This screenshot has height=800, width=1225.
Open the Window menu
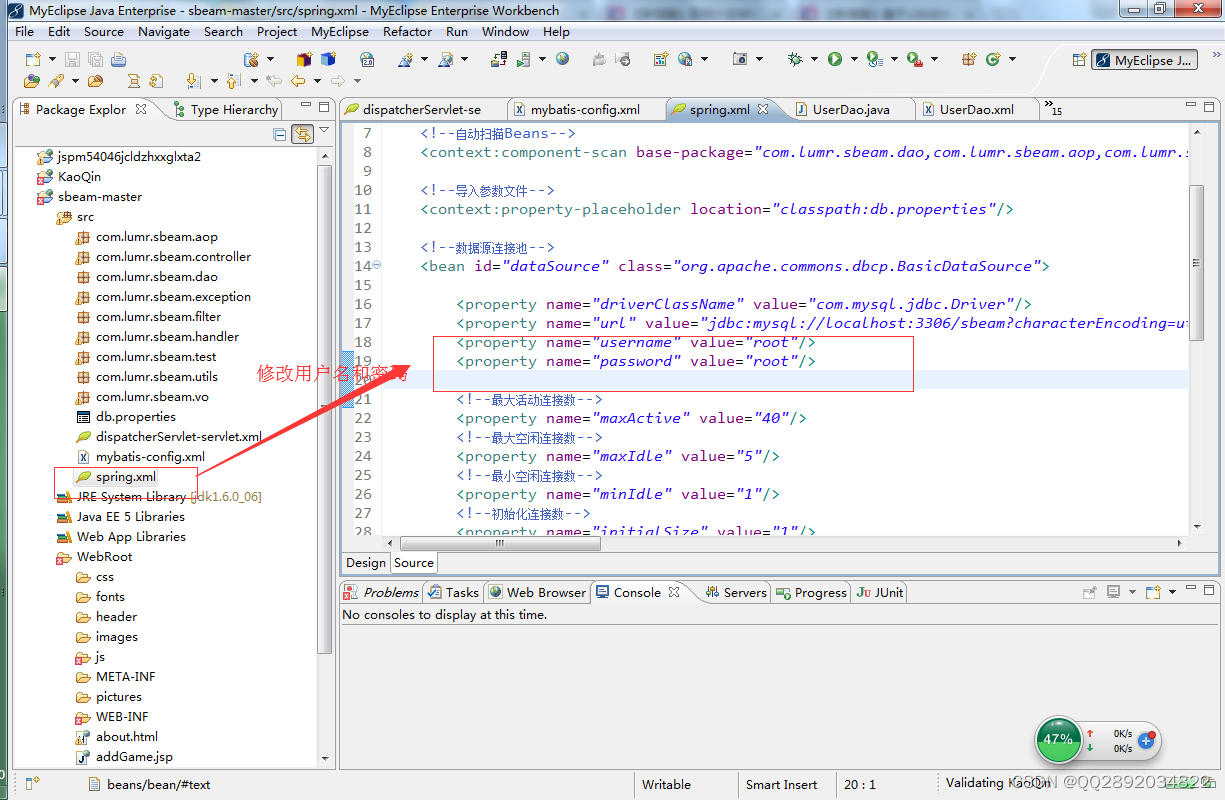point(505,31)
